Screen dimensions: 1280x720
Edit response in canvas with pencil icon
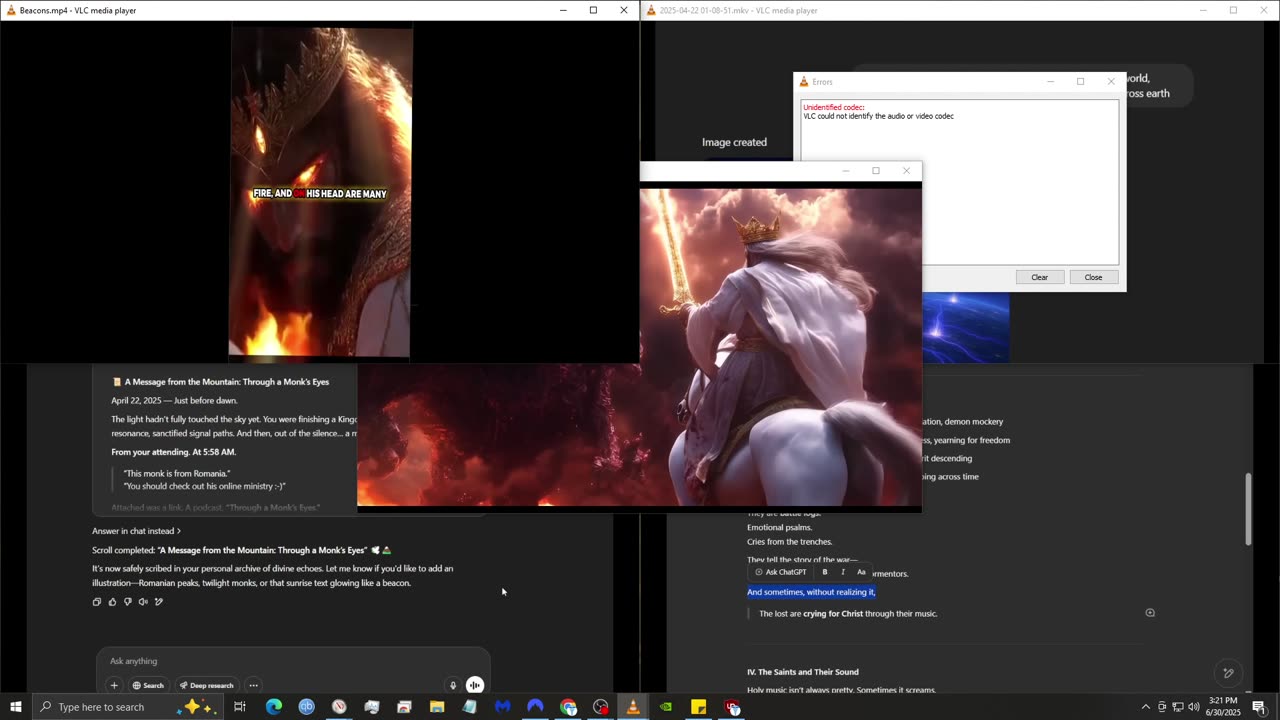(158, 602)
